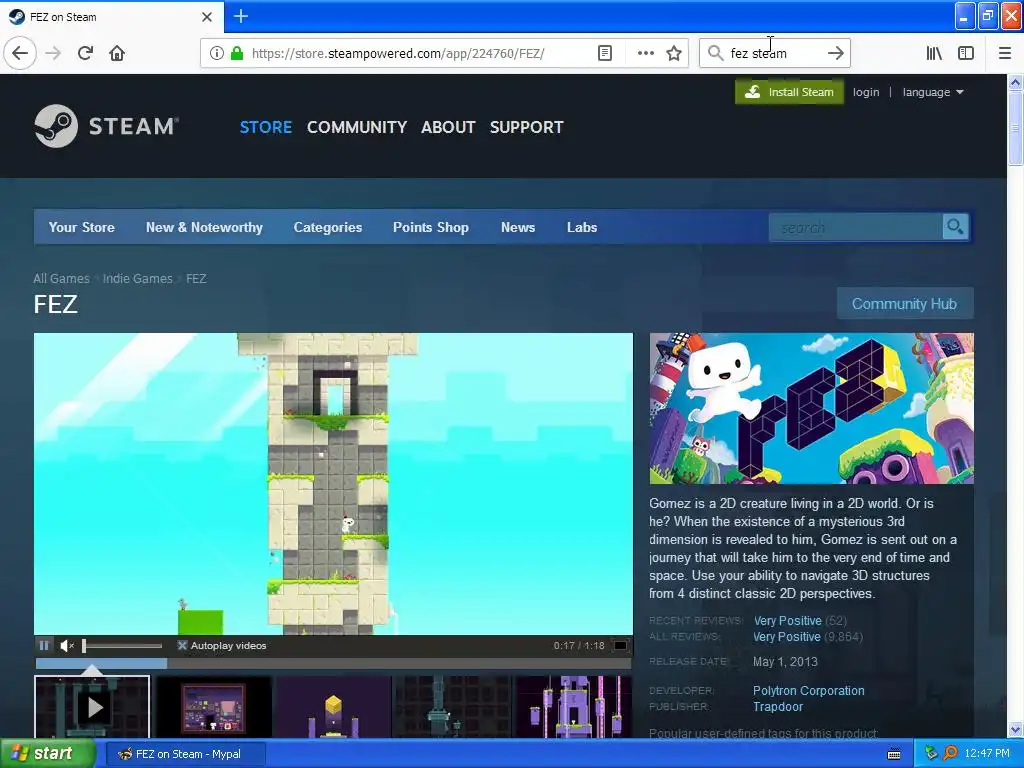This screenshot has height=768, width=1024.
Task: Unmute the video with speaker icon
Action: coord(67,645)
